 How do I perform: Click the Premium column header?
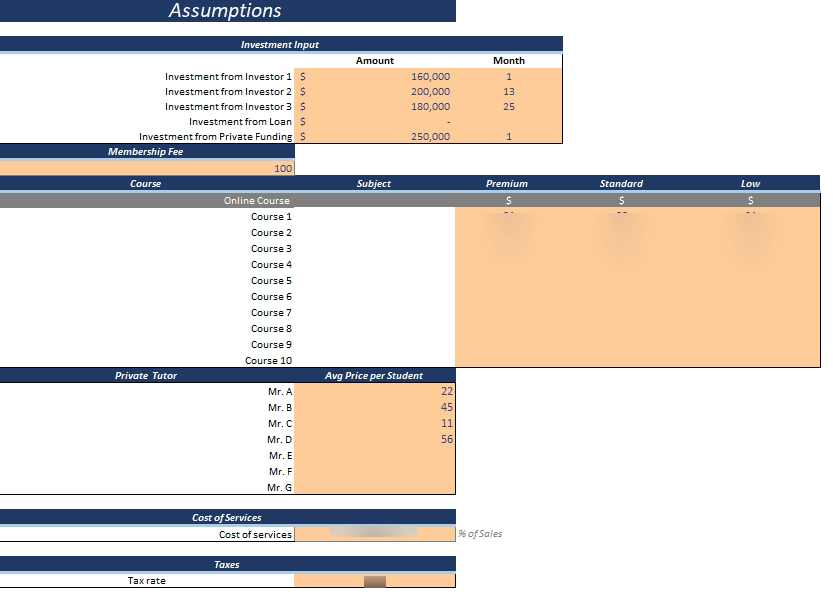tap(507, 184)
